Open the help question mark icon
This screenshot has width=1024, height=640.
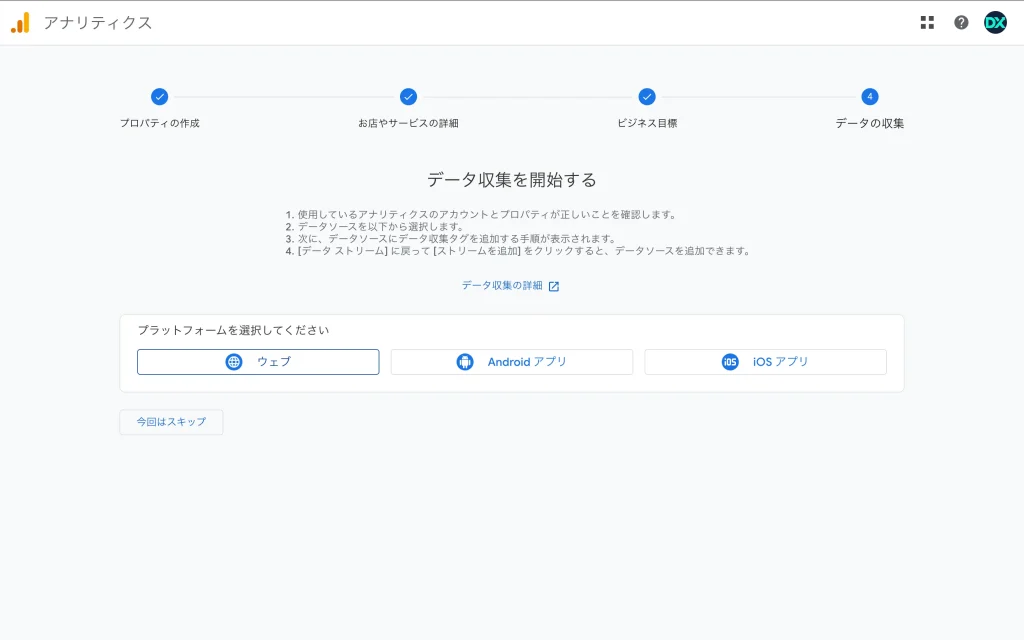[961, 22]
